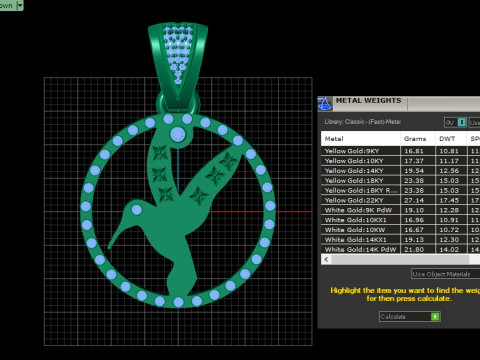The width and height of the screenshot is (480, 360).
Task: Click the 17.37 grams value
Action: coord(414,161)
